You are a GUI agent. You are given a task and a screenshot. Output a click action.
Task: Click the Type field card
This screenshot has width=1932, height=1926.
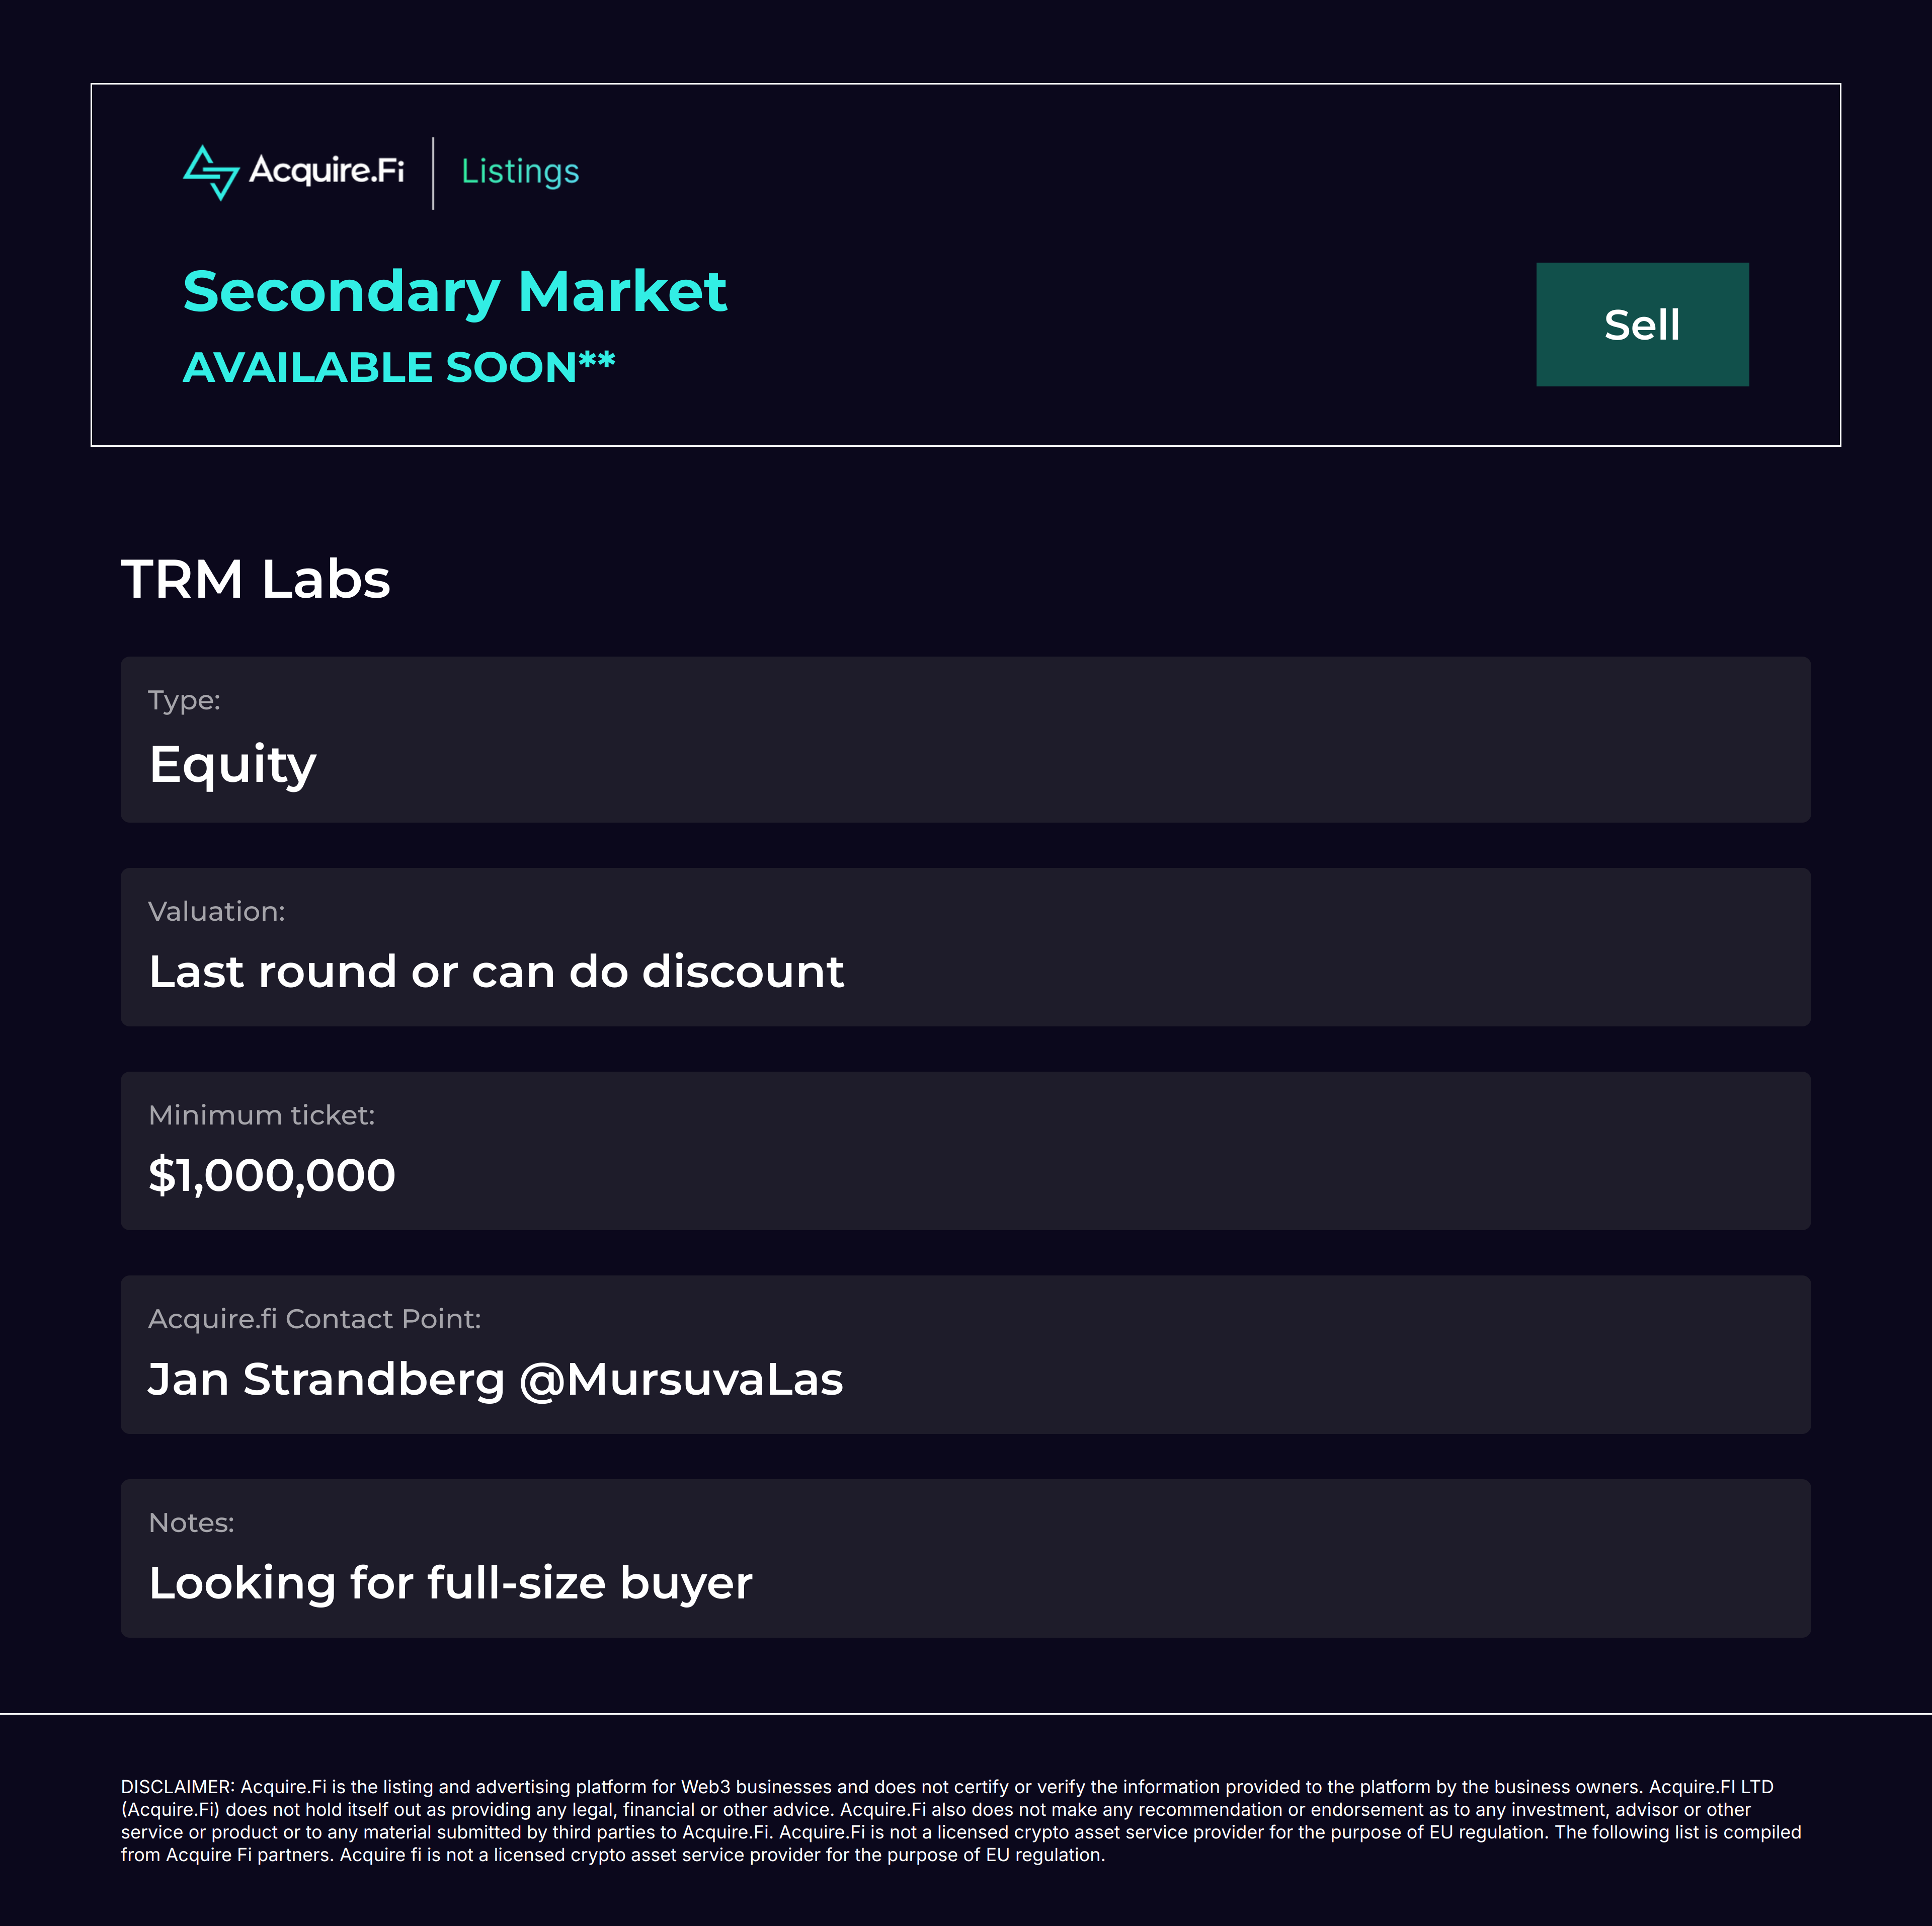pyautogui.click(x=965, y=739)
